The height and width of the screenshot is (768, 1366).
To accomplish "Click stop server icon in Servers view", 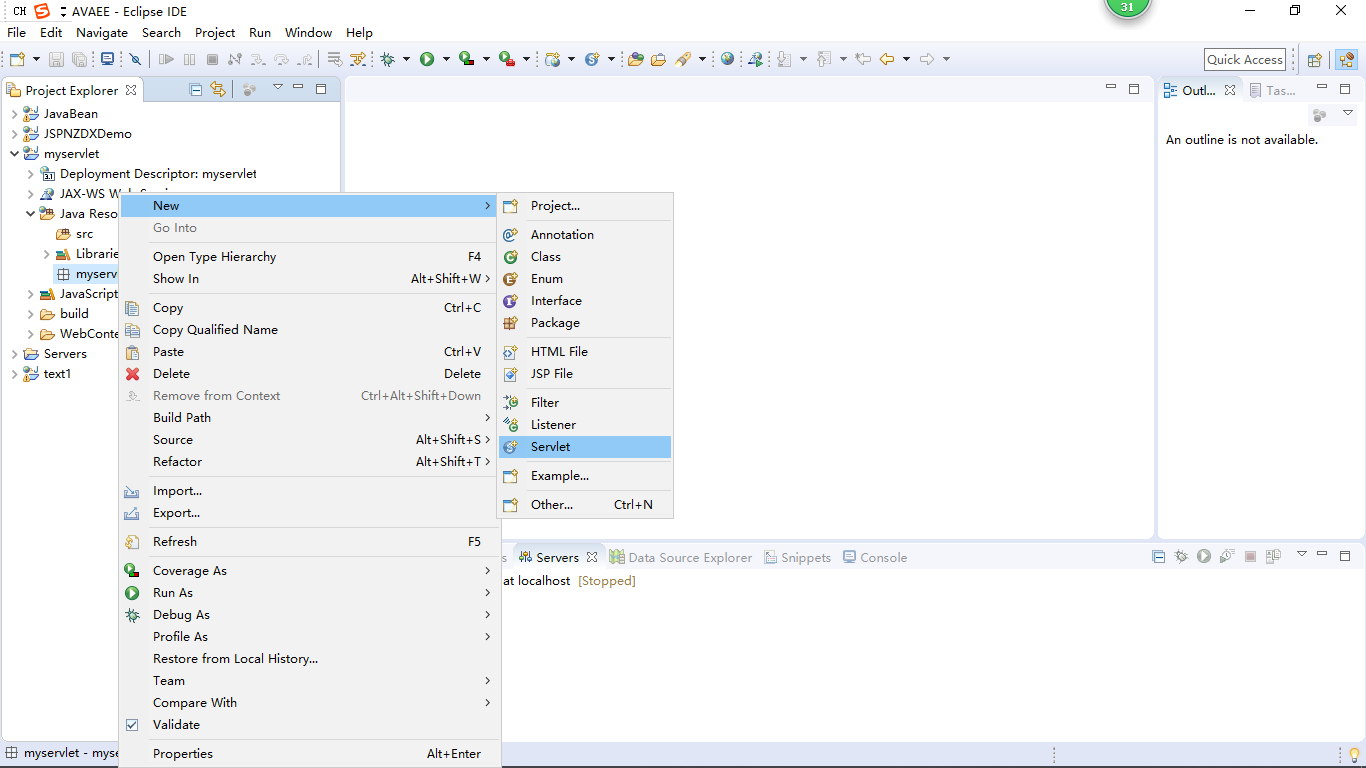I will tap(1250, 556).
